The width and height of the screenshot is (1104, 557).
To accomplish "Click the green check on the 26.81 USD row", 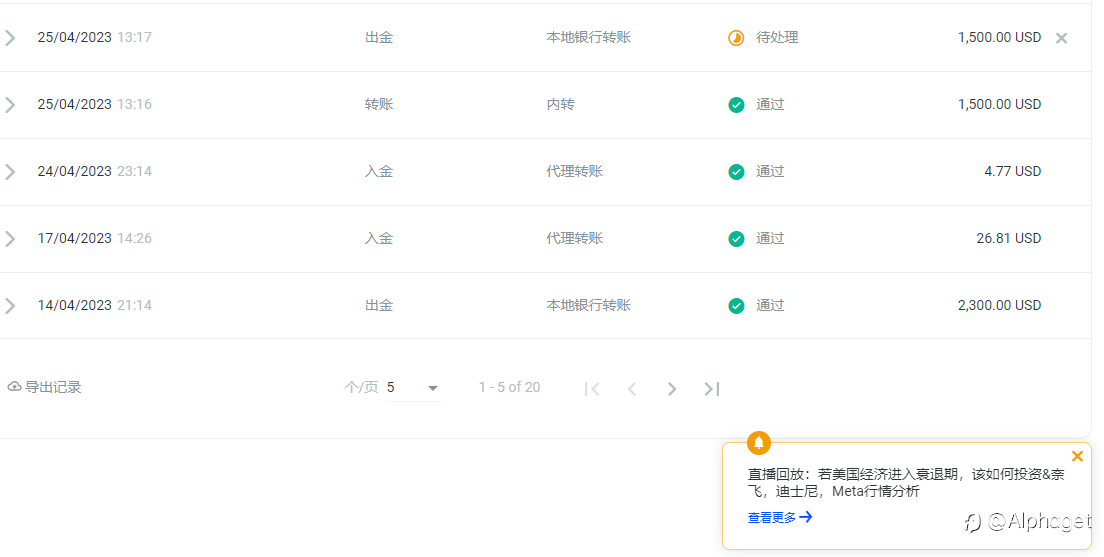I will 736,239.
